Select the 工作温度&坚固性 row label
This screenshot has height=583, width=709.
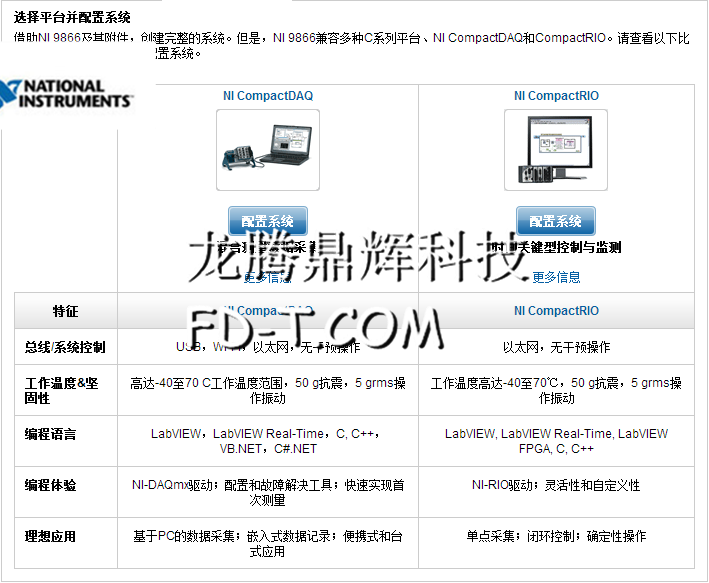click(61, 391)
